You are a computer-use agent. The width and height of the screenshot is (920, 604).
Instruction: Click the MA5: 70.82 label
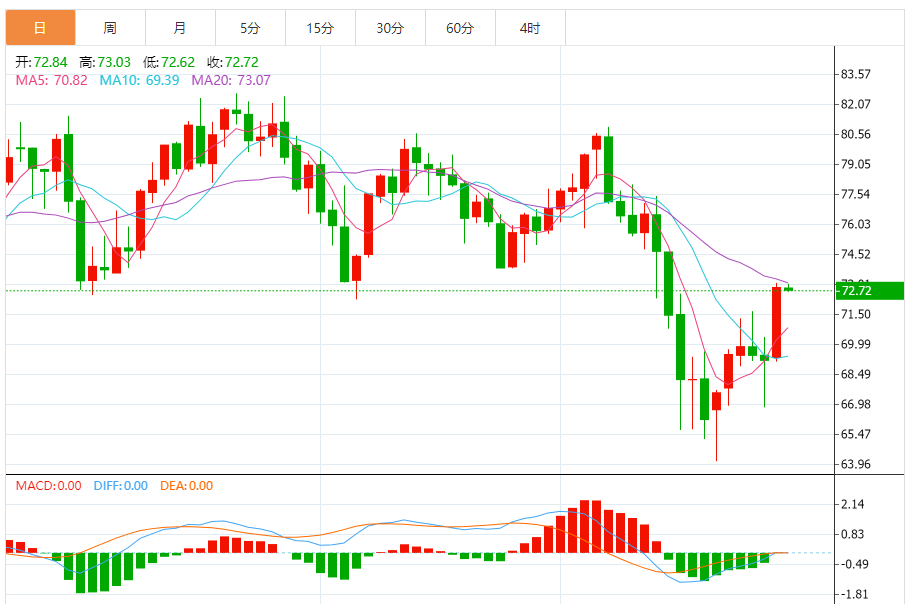[x=51, y=80]
